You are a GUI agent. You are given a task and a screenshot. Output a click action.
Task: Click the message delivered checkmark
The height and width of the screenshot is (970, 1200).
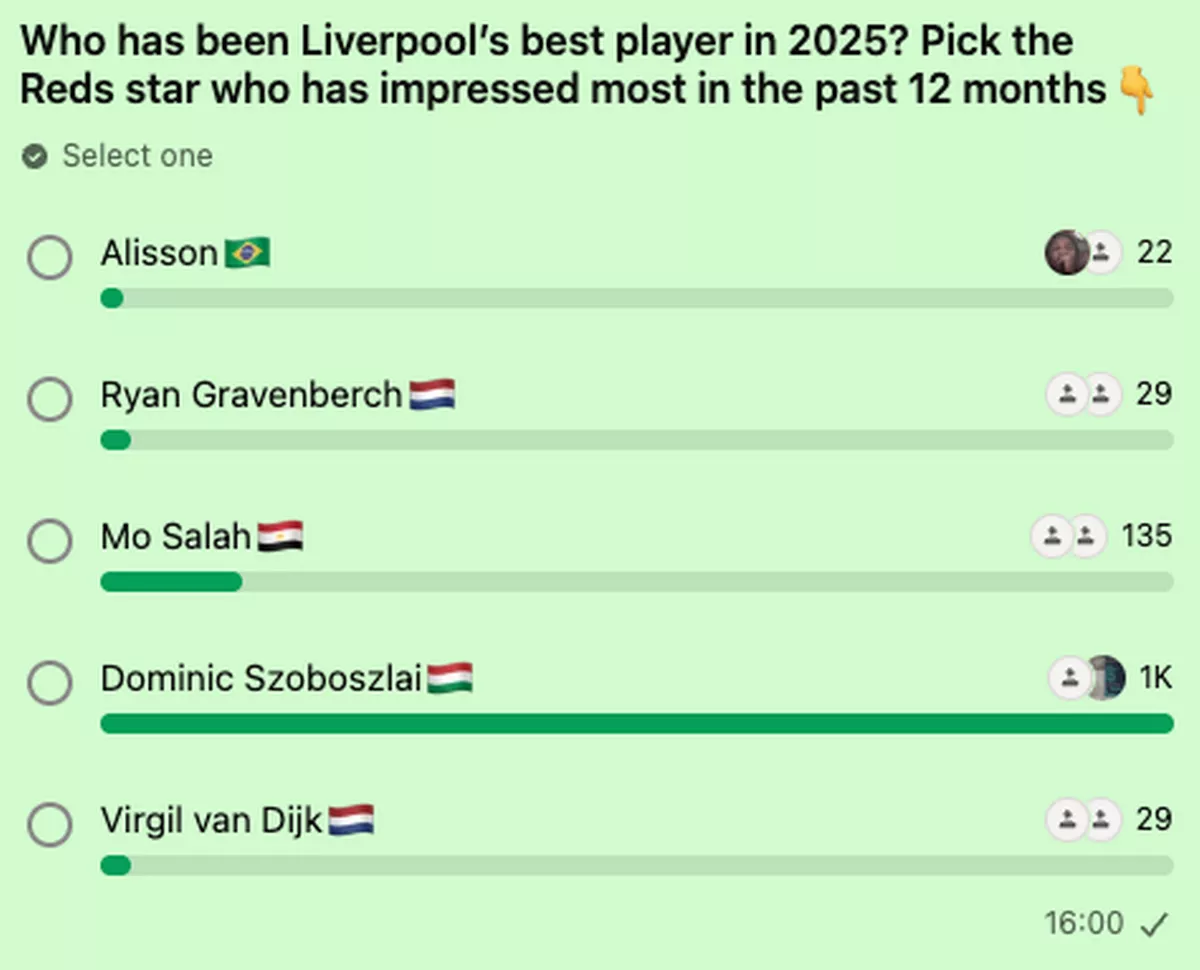pos(1153,925)
